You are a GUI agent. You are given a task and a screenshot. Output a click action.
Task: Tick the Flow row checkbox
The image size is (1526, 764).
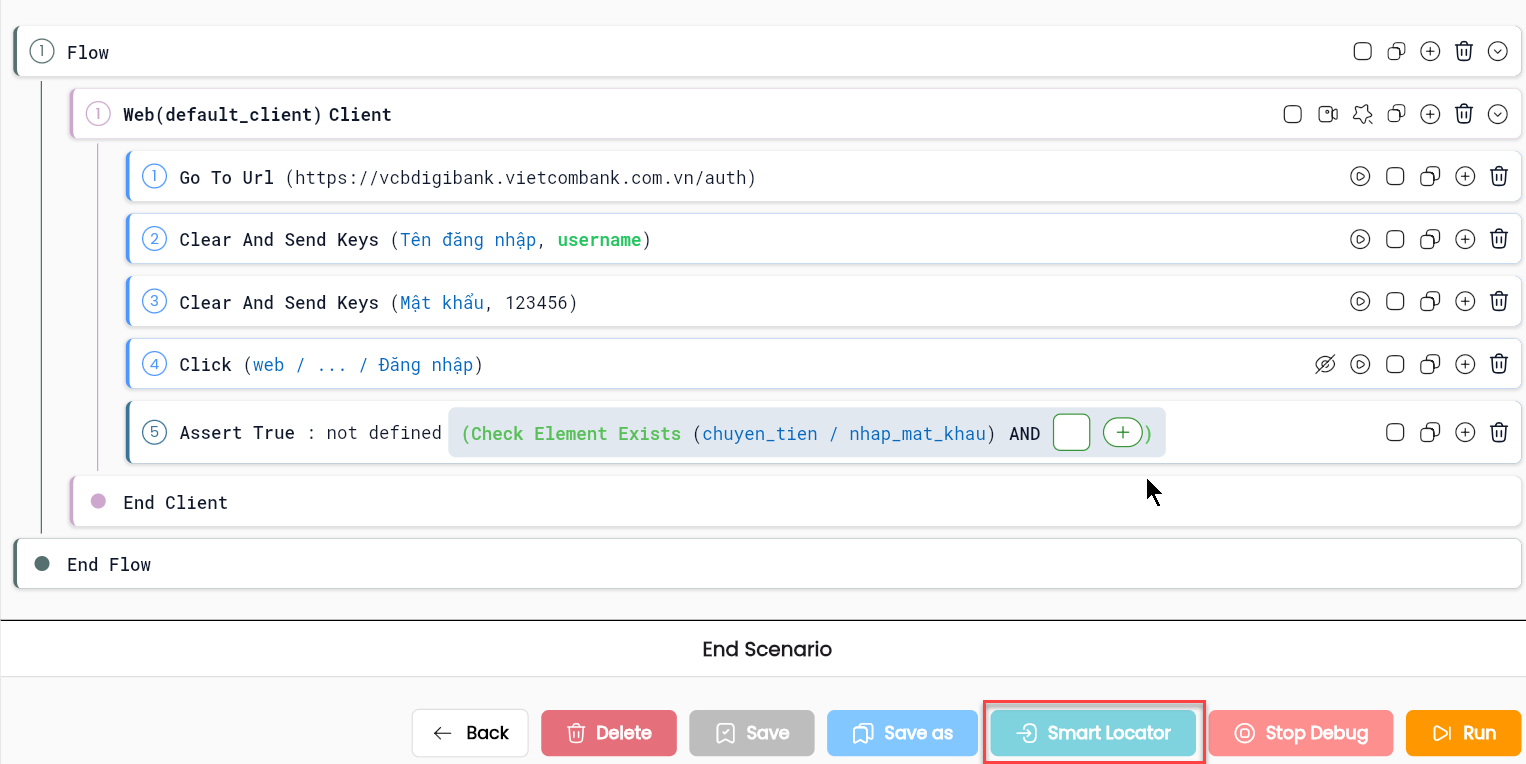(1362, 52)
